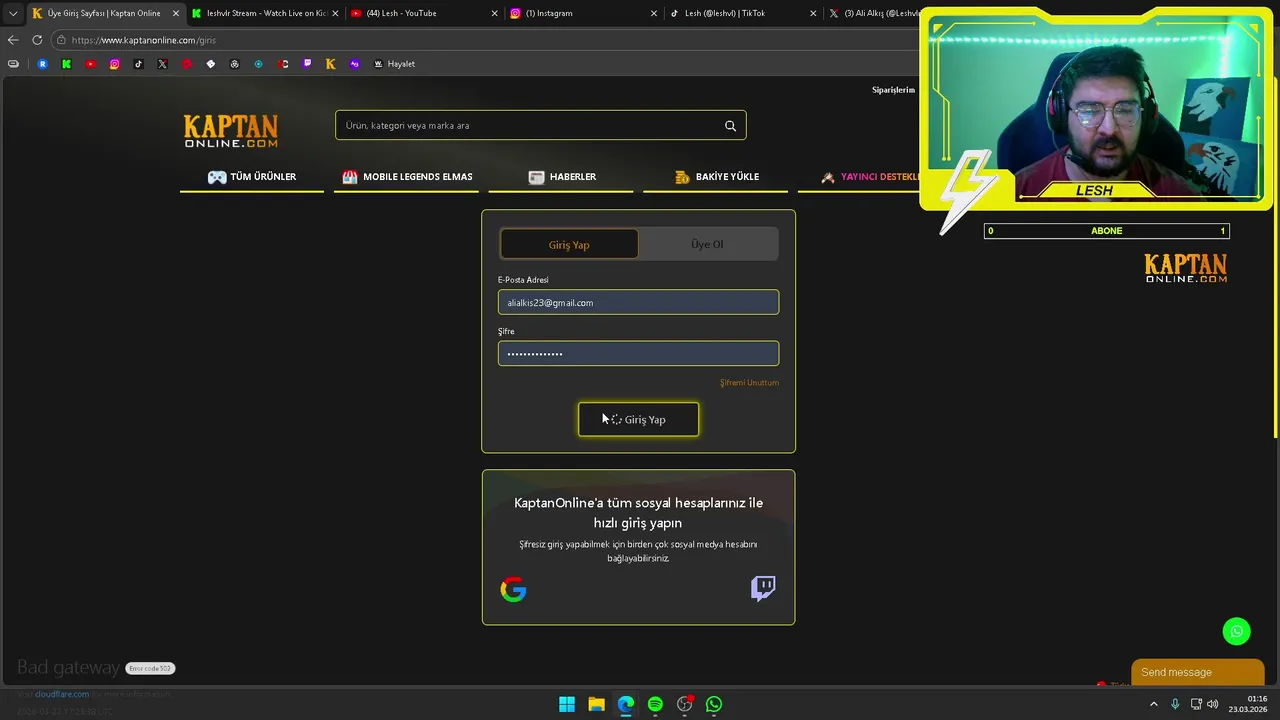Viewport: 1280px width, 720px height.
Task: Open Microsoft Edge from taskbar
Action: click(x=625, y=704)
